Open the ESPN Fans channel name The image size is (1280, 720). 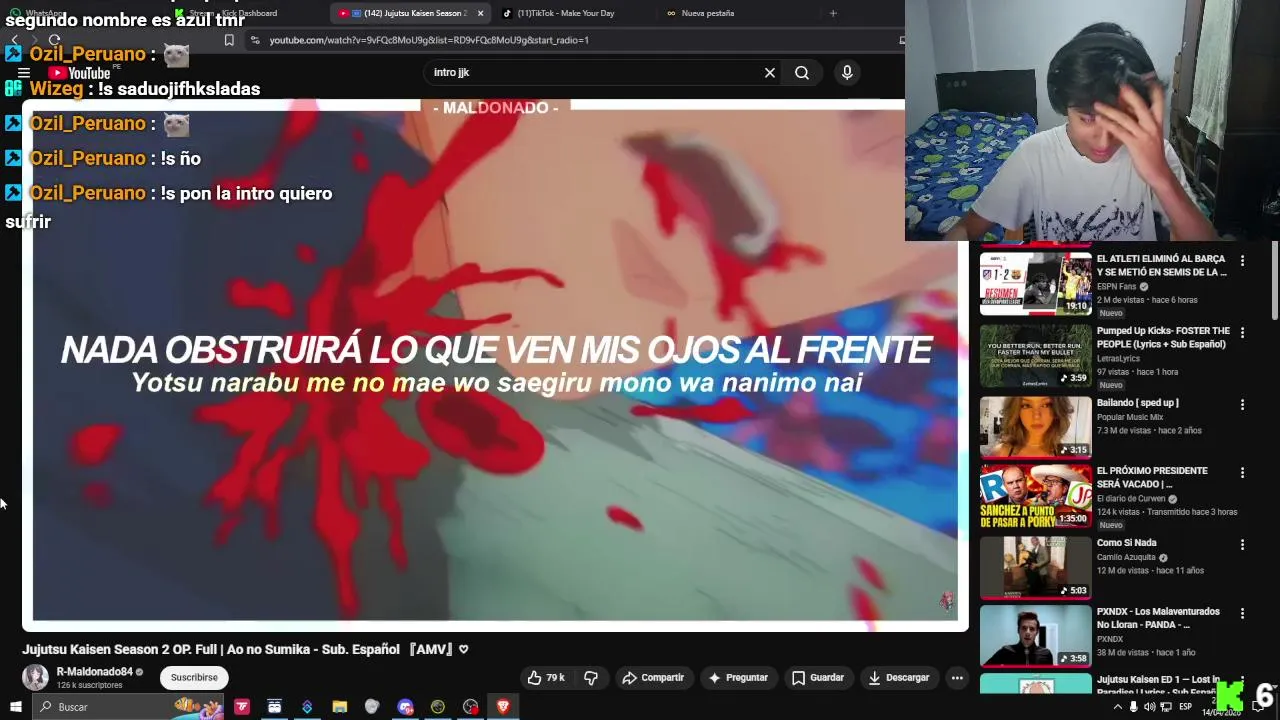(x=1116, y=286)
